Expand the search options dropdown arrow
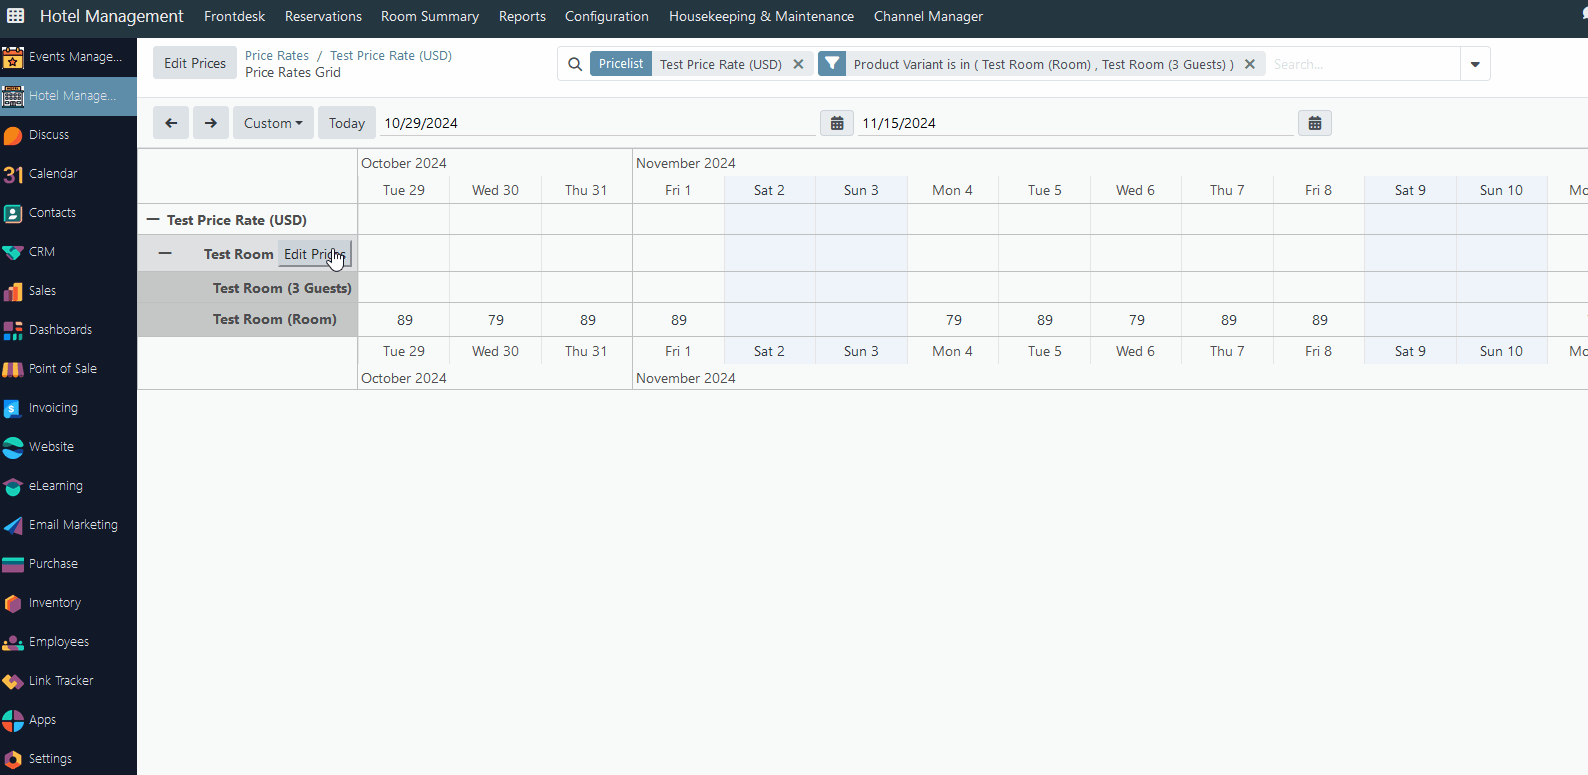1588x775 pixels. coord(1475,64)
